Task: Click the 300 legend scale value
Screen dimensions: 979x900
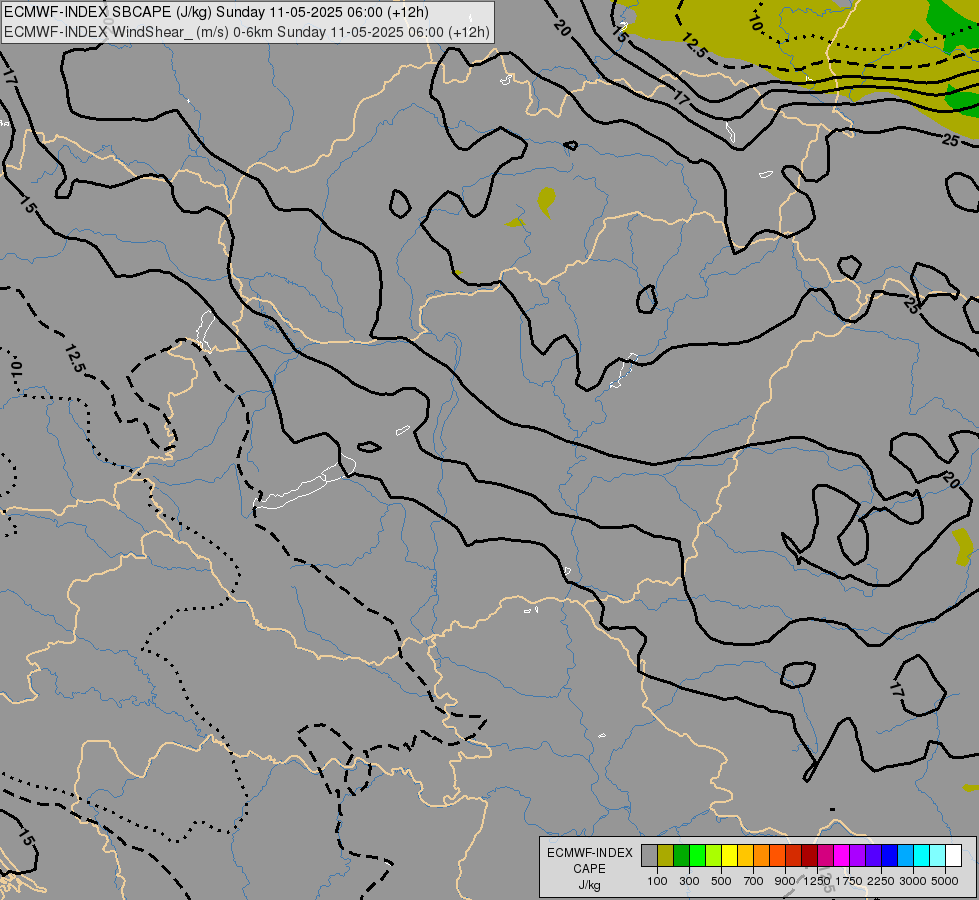Action: (689, 881)
